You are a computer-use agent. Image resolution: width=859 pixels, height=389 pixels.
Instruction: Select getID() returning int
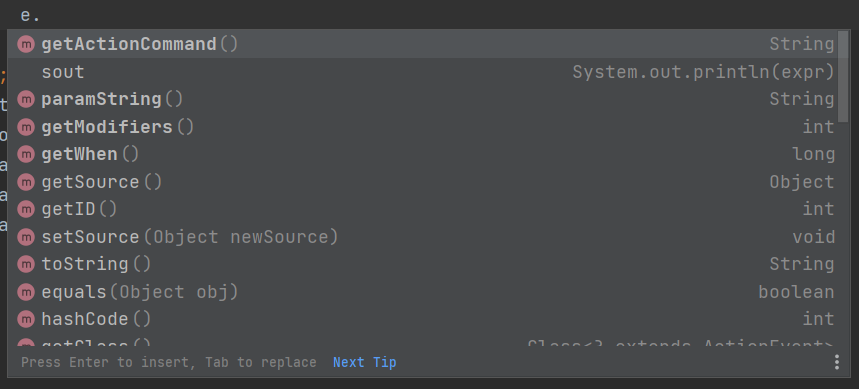[x=422, y=209]
